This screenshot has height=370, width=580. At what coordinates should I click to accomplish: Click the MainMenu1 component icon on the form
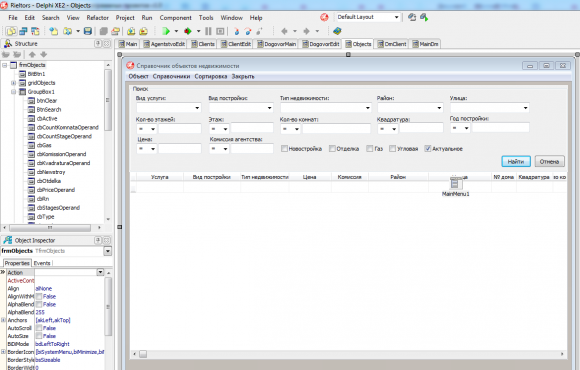[455, 184]
